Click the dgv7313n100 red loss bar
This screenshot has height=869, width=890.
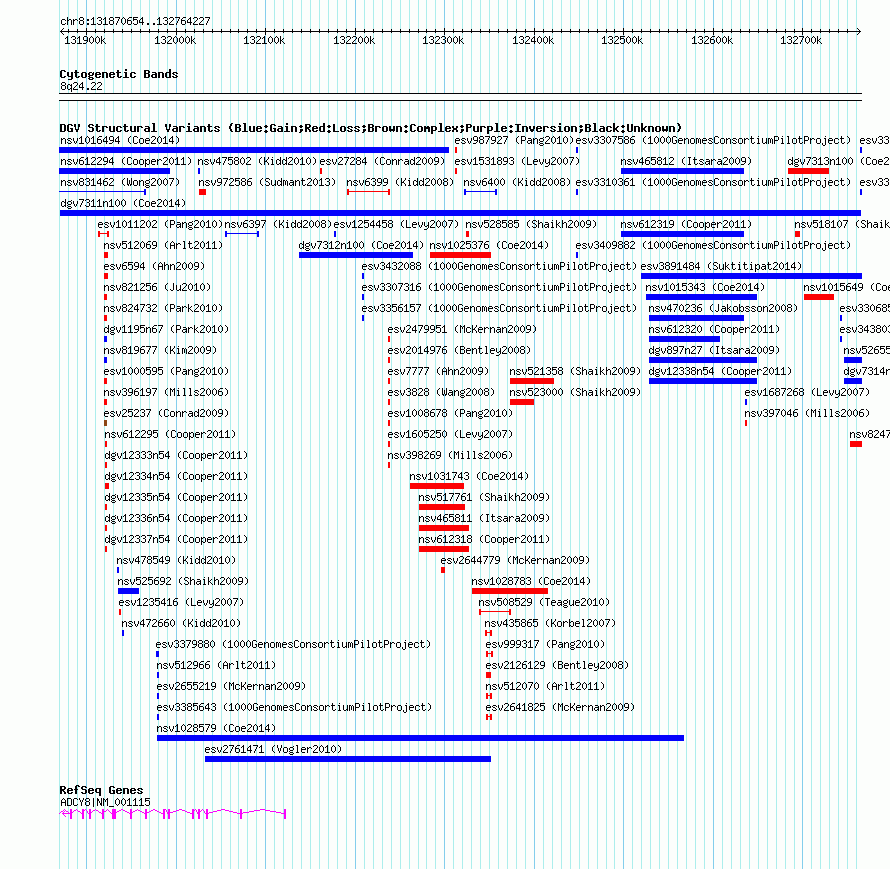pyautogui.click(x=809, y=171)
